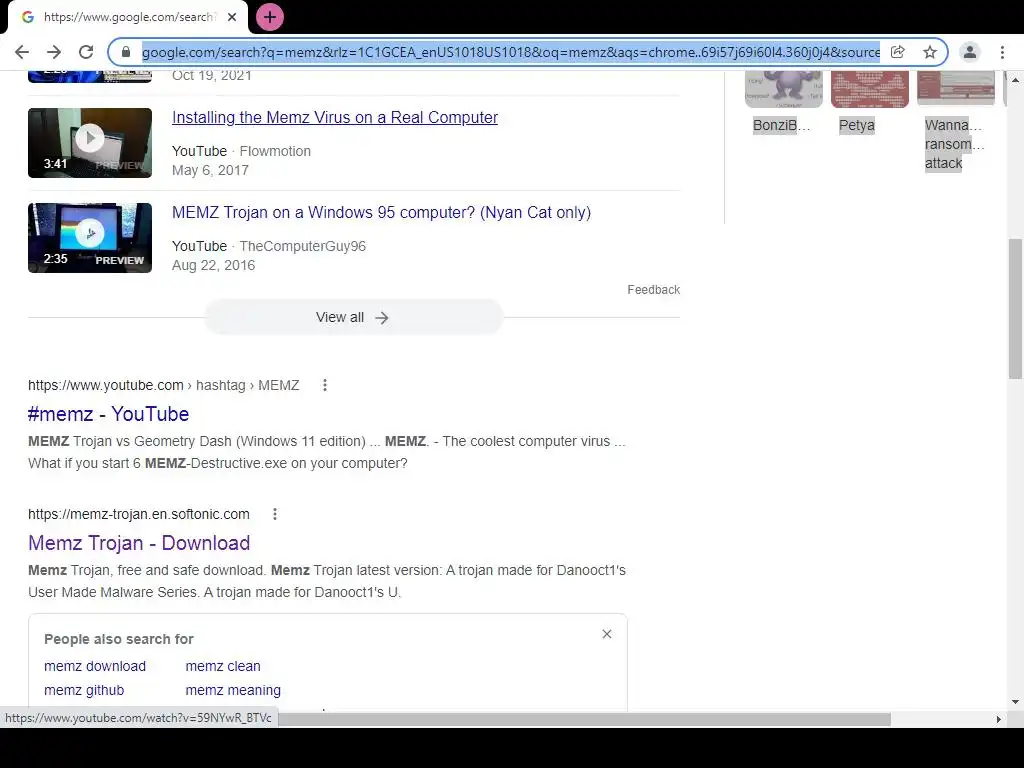Click the Aug 22, 2016 date text
Screen dimensions: 1024x768
point(213,265)
